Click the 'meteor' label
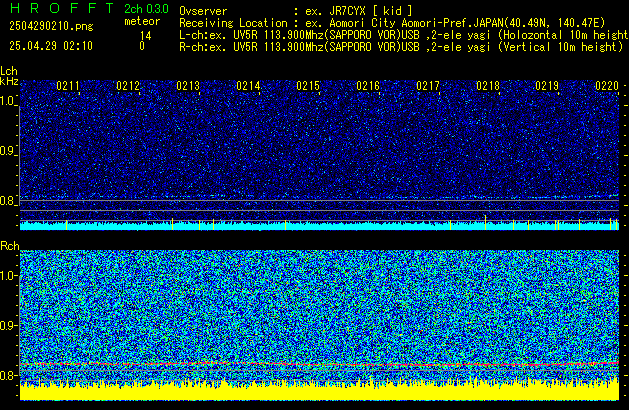Screen dimensions: 629x410 [142, 21]
